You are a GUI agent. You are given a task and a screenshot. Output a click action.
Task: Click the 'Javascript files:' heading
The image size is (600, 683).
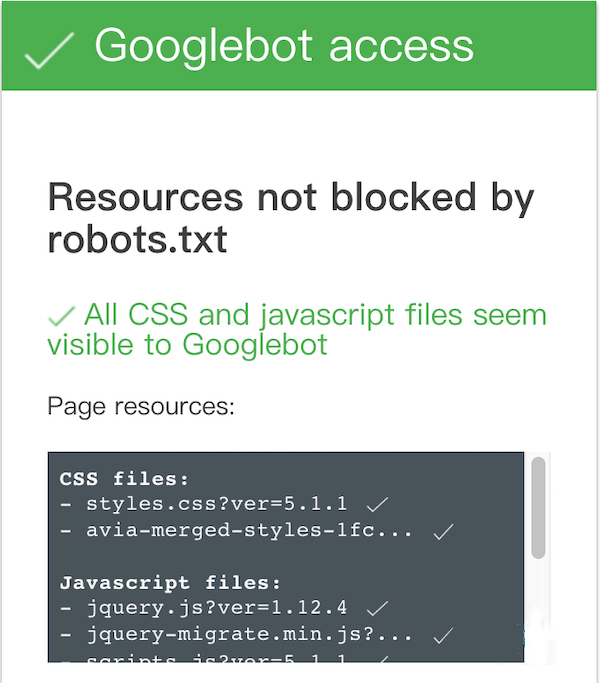coord(170,582)
